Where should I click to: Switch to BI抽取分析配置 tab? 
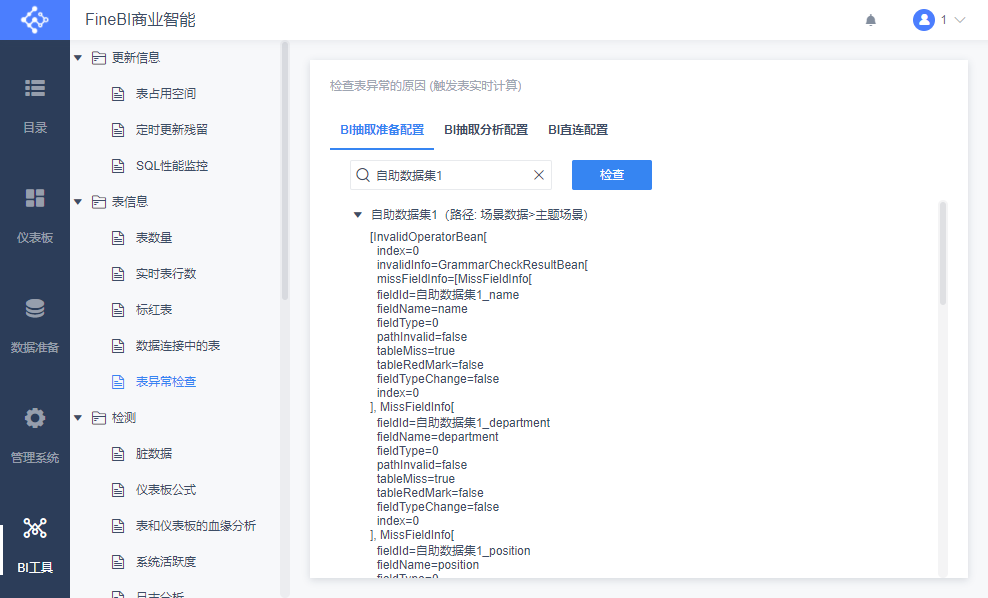click(x=486, y=130)
